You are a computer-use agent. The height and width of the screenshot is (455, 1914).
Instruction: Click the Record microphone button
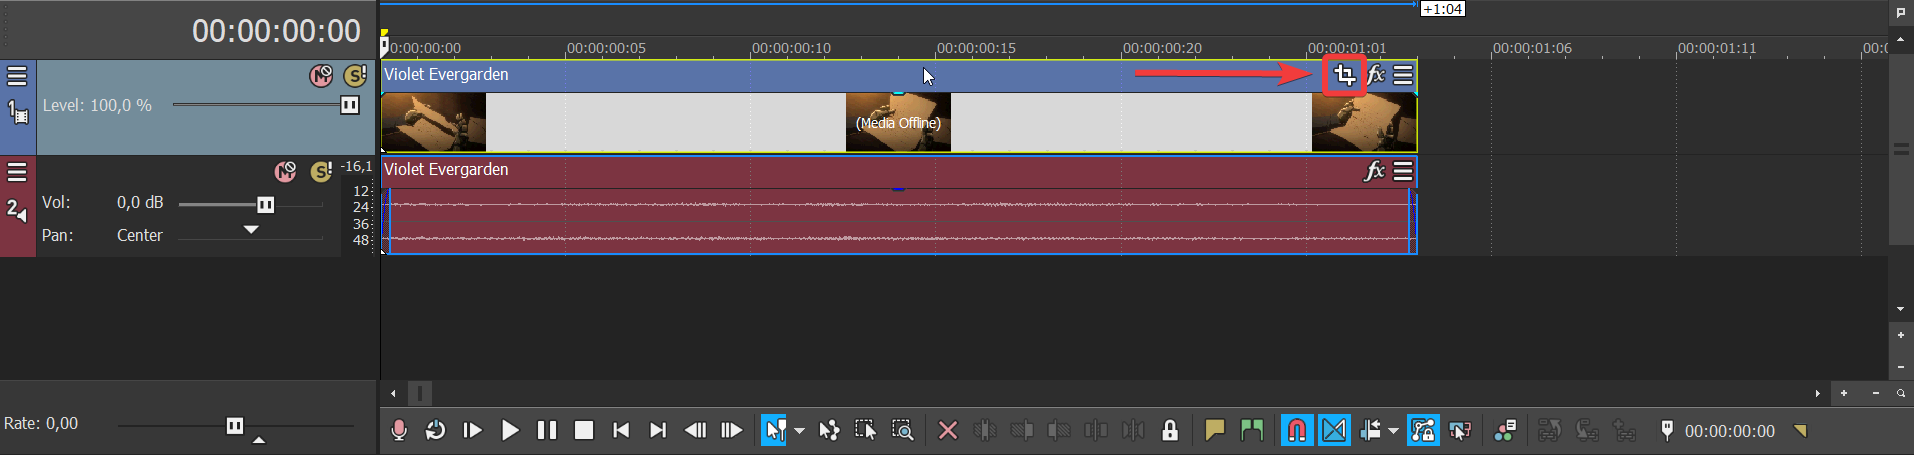pos(399,430)
